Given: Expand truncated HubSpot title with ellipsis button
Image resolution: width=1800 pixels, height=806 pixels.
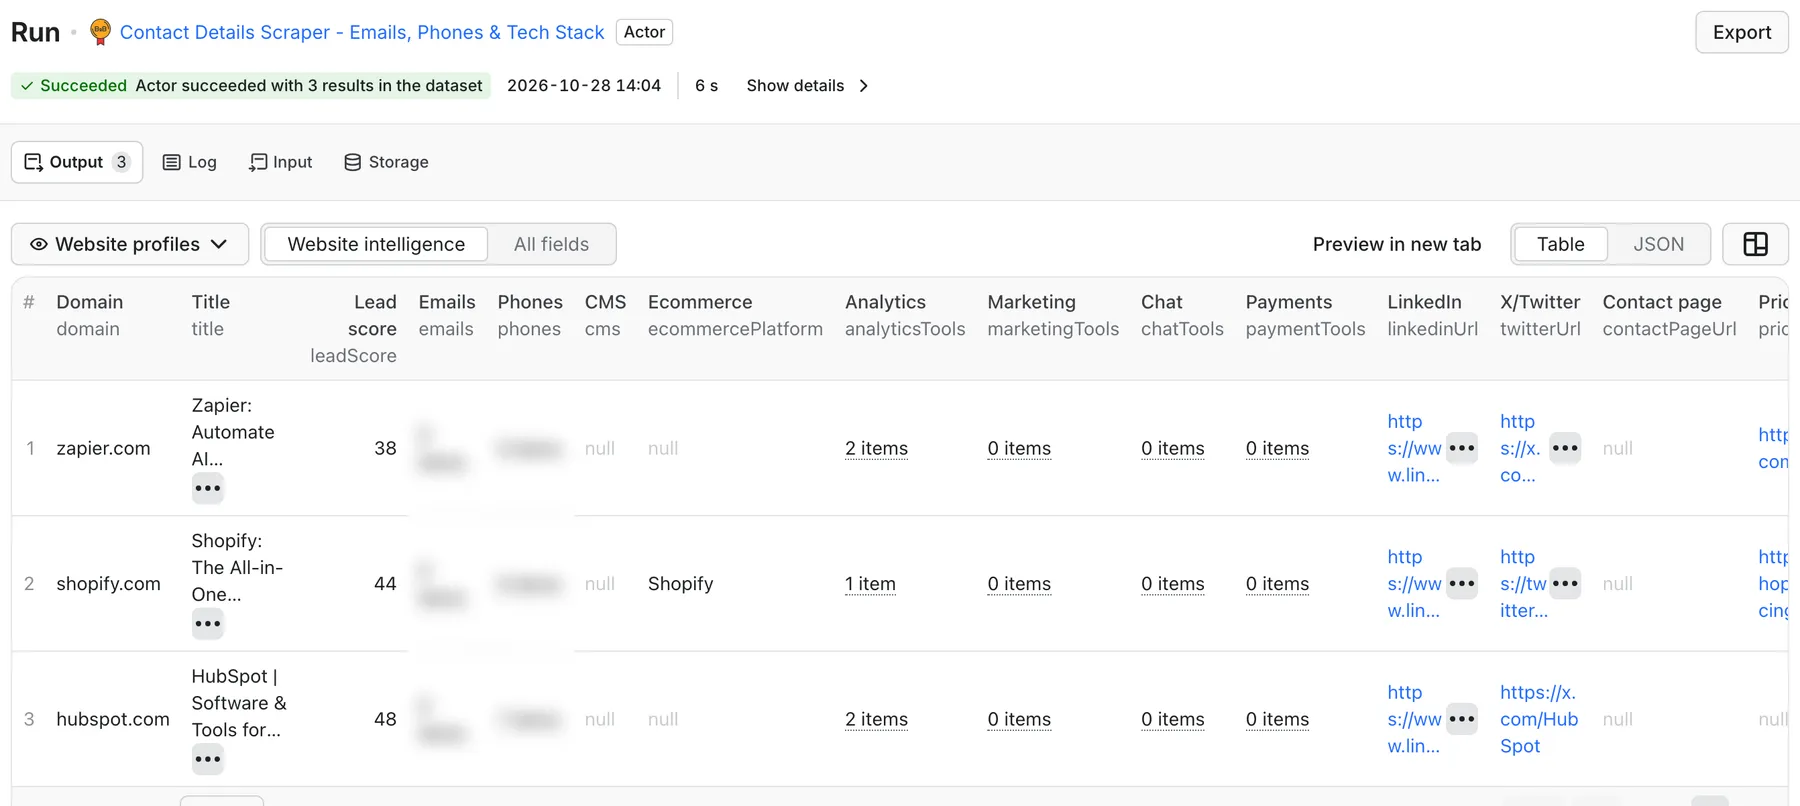Looking at the screenshot, I should (x=208, y=759).
